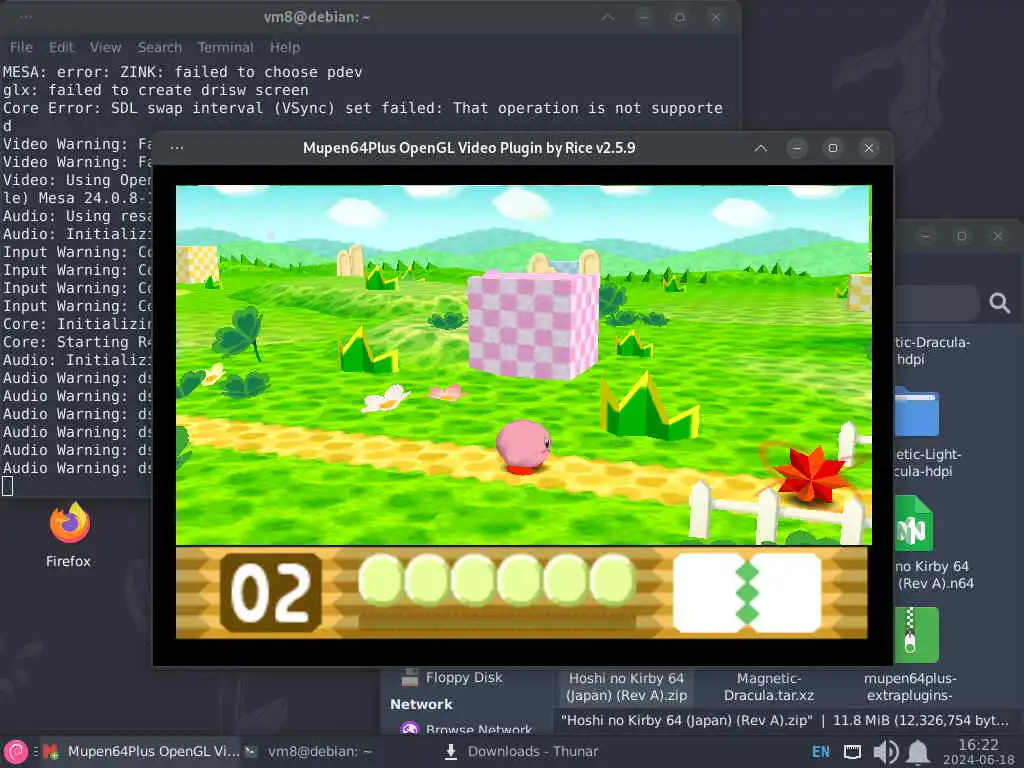Click the terminal window menu dots button
The image size is (1024, 768).
coord(25,17)
